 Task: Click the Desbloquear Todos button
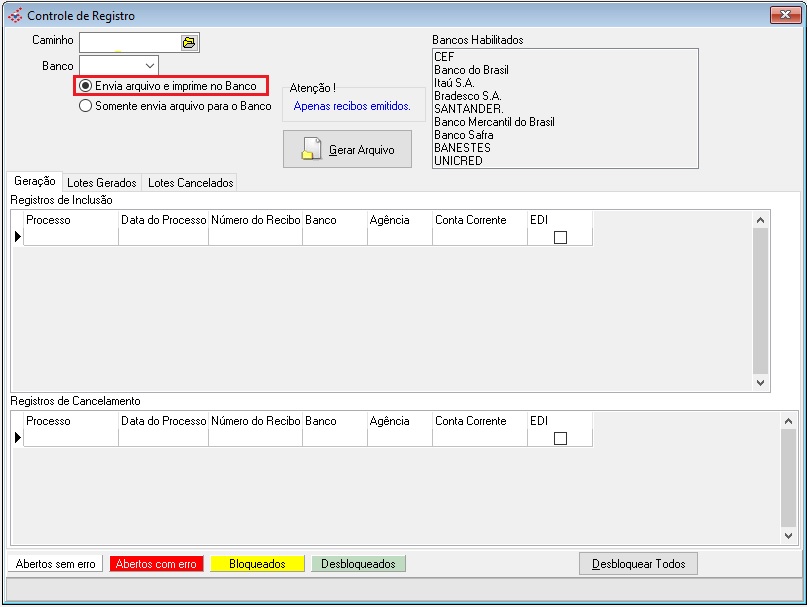tap(638, 564)
